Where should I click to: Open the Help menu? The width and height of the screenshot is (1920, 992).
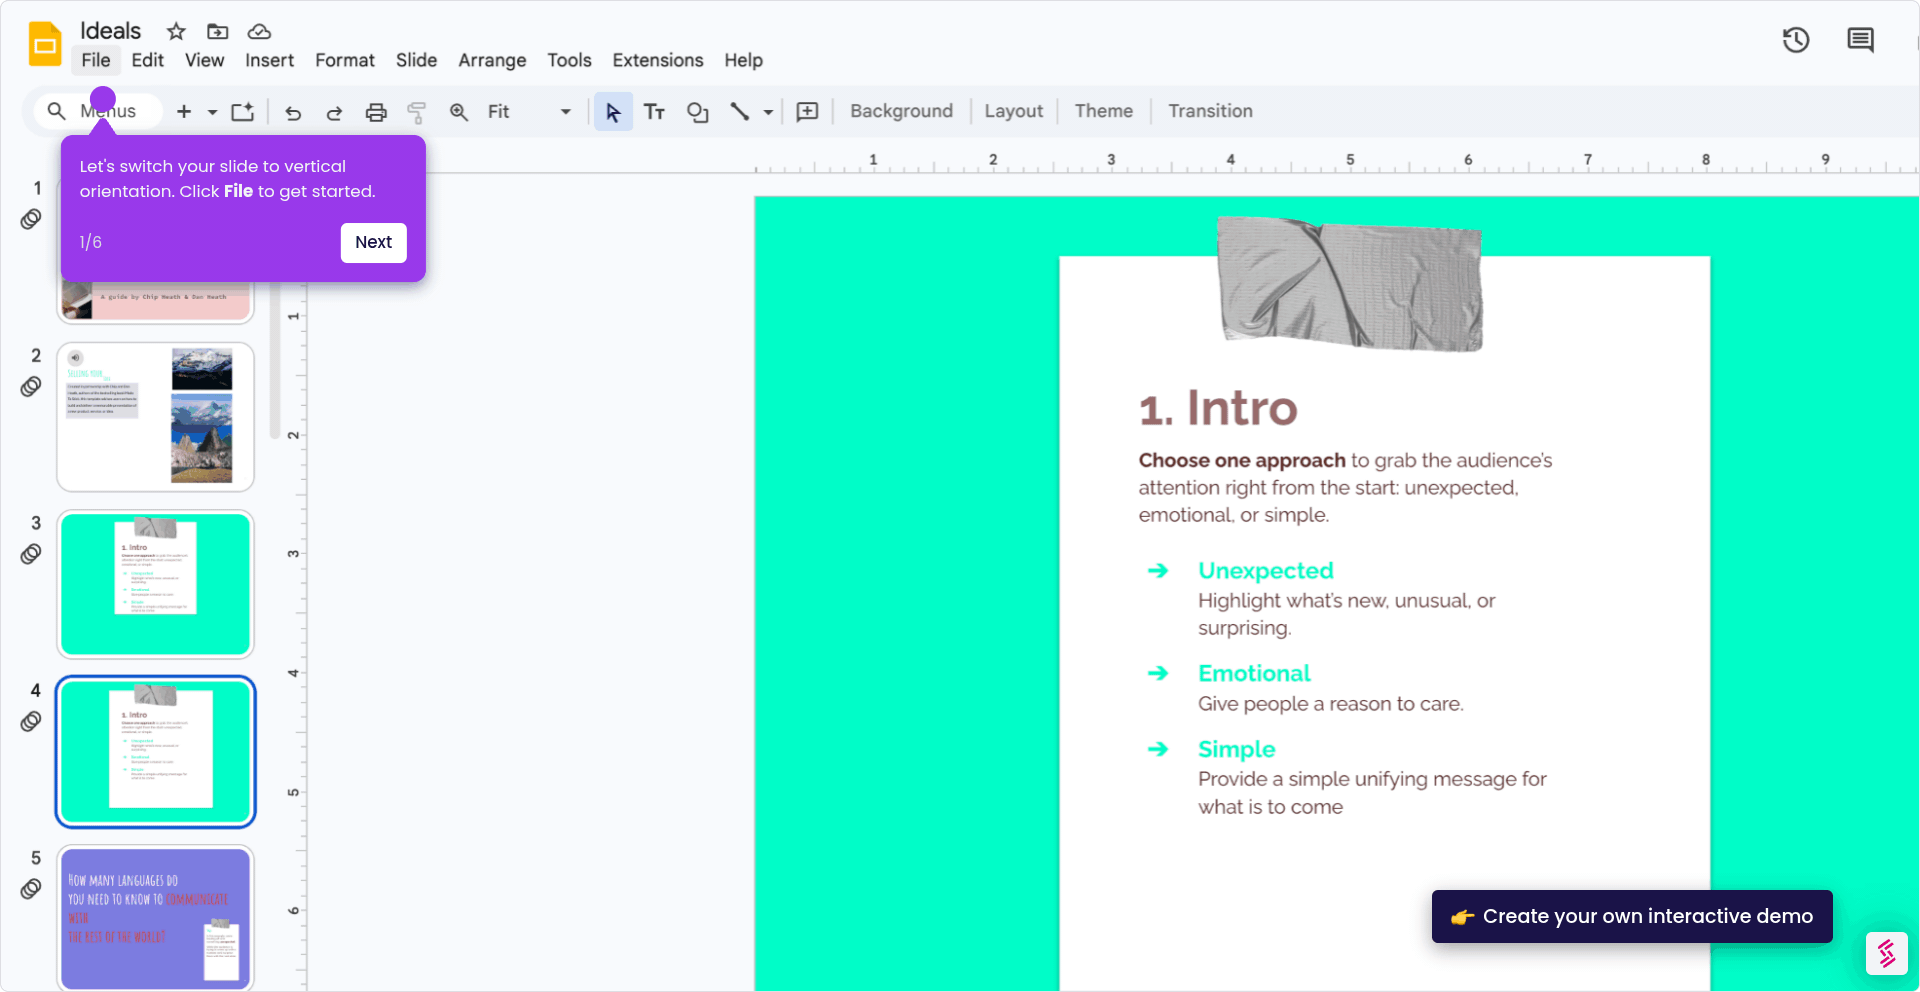tap(743, 60)
